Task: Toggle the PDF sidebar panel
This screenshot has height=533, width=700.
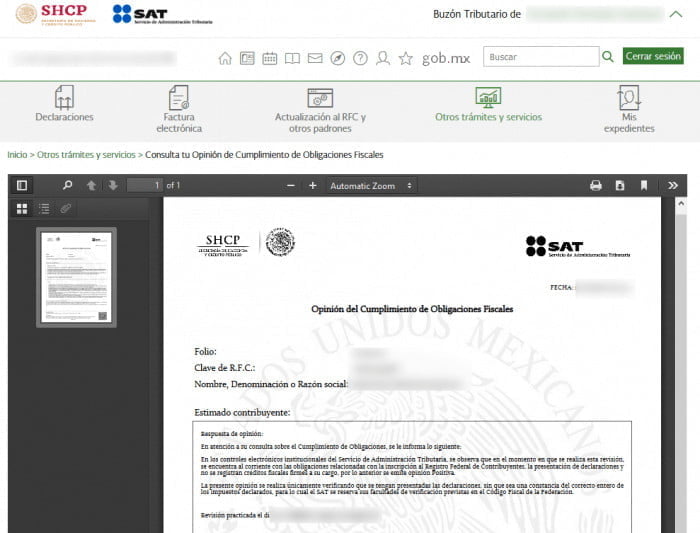Action: [x=22, y=185]
